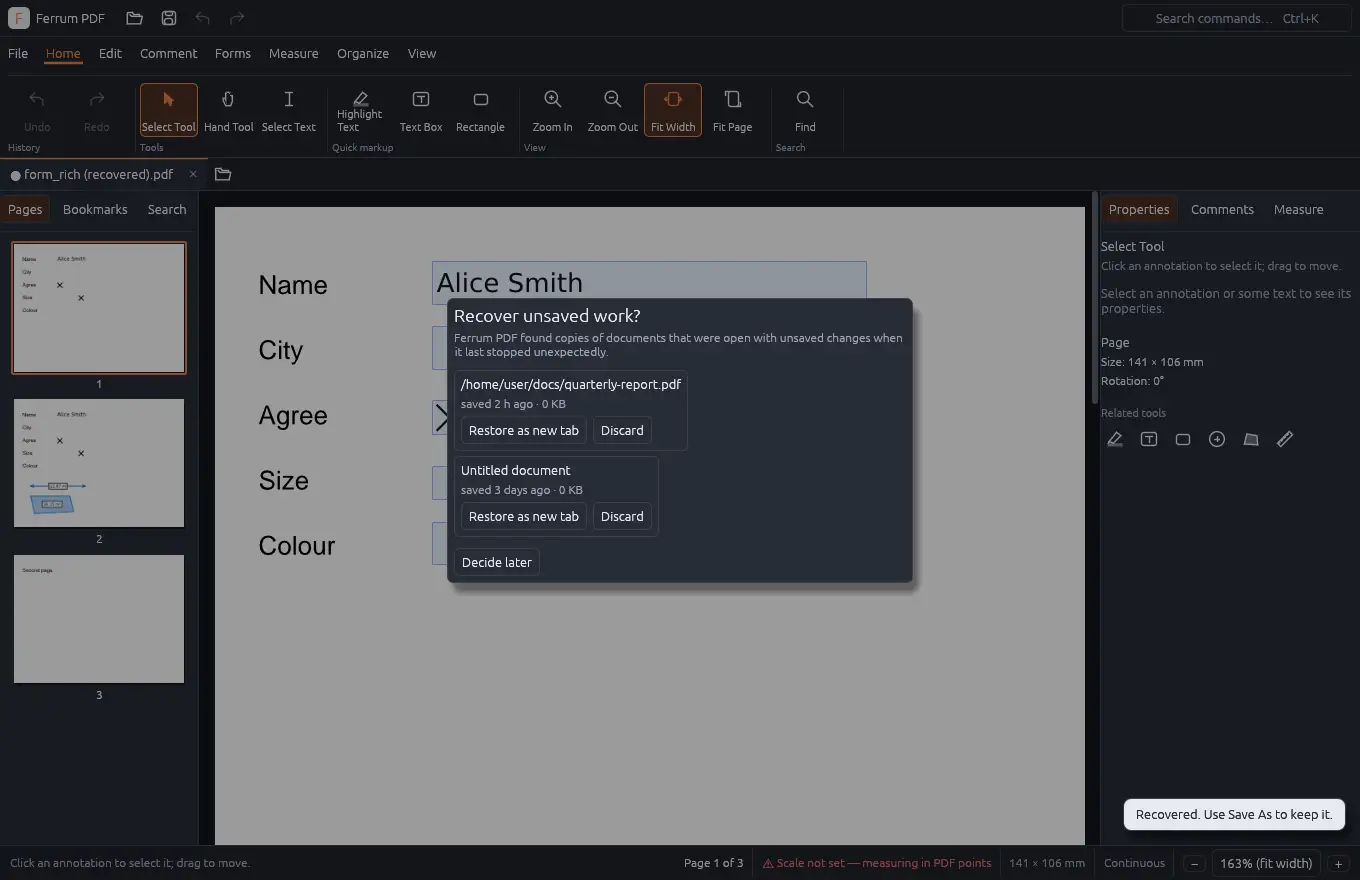Restore Untitled document as new tab
Screen dimensions: 1360x880
pos(524,516)
